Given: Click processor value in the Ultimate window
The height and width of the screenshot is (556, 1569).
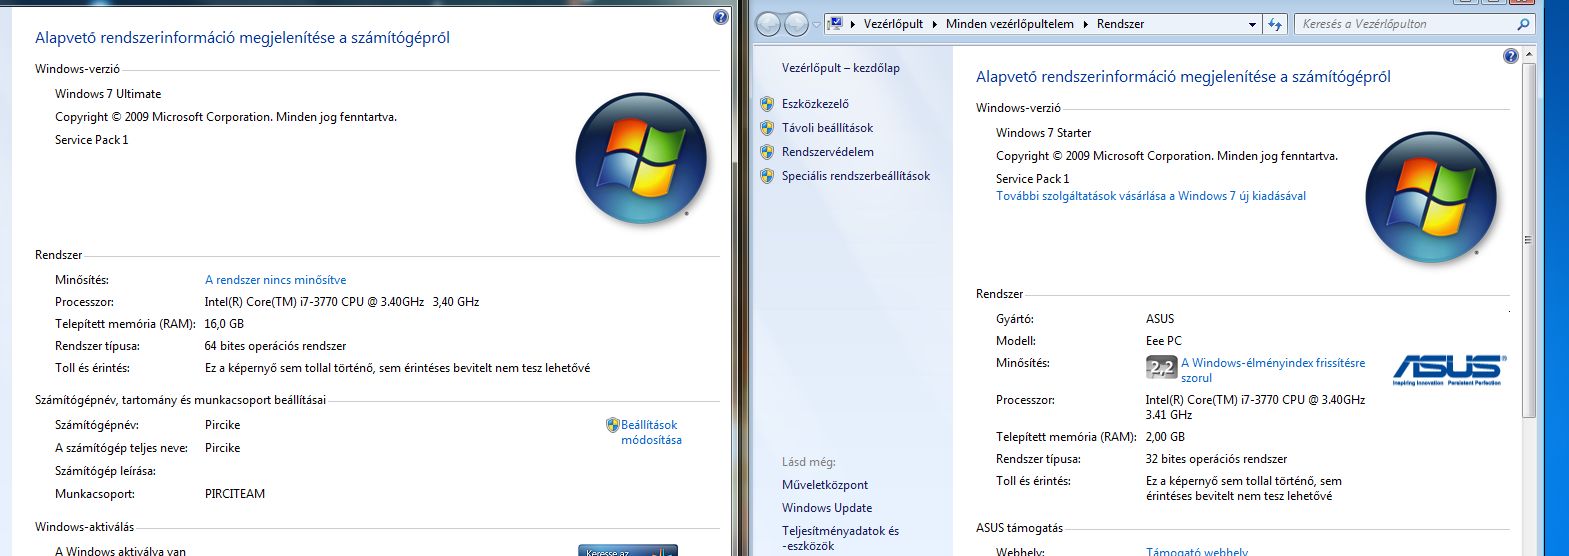Looking at the screenshot, I should click(x=342, y=302).
